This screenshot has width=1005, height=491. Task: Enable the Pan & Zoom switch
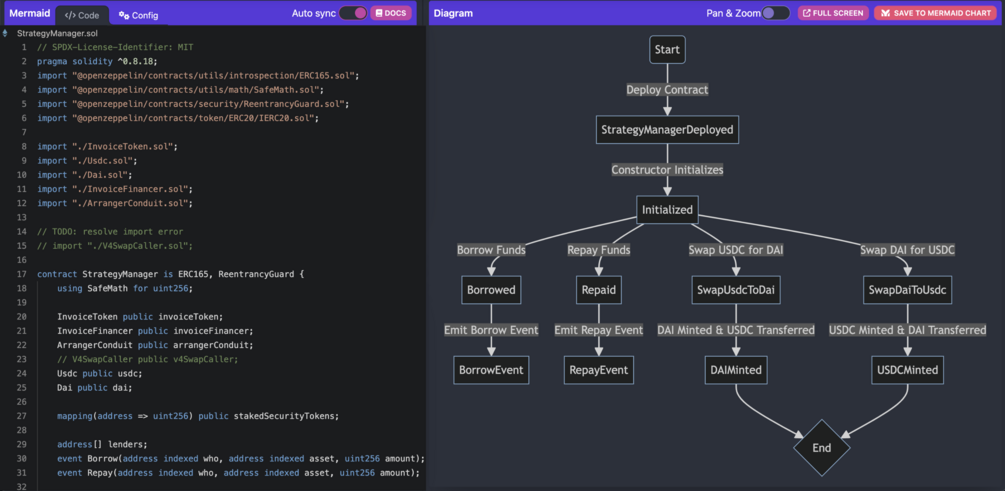(x=775, y=13)
